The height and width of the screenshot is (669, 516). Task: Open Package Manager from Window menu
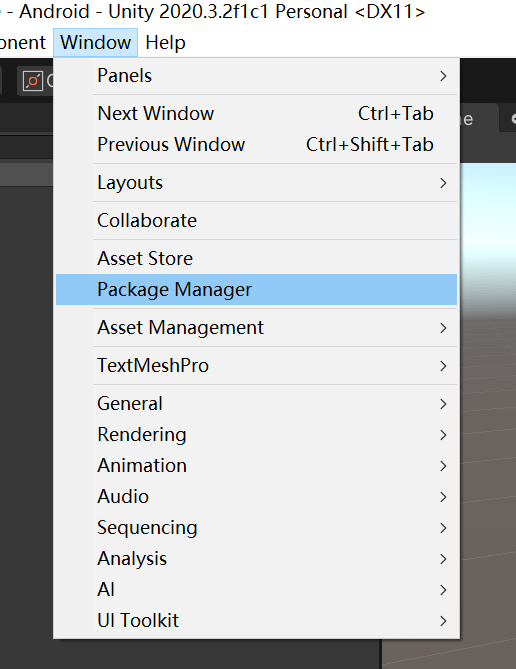(x=256, y=289)
